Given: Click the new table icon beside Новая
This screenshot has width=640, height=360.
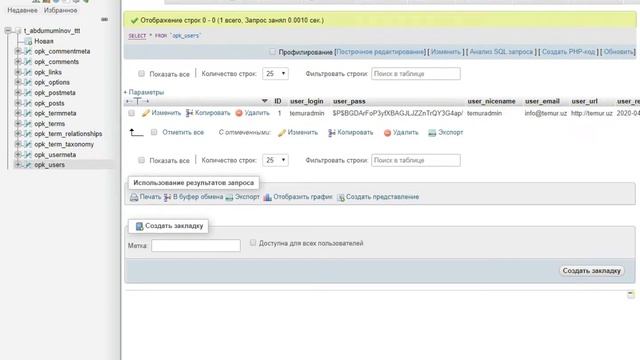Looking at the screenshot, I should pyautogui.click(x=28, y=41).
